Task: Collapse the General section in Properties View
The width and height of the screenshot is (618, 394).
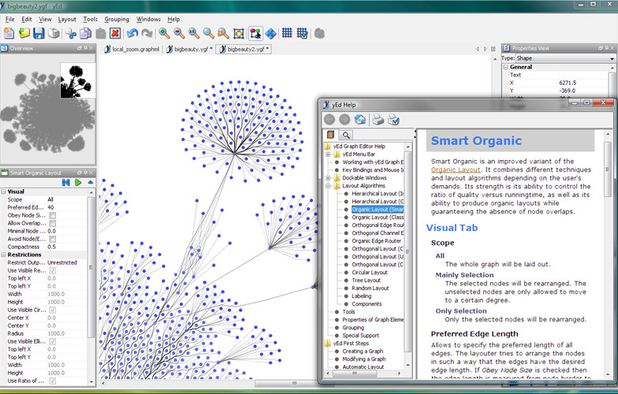Action: [x=505, y=67]
